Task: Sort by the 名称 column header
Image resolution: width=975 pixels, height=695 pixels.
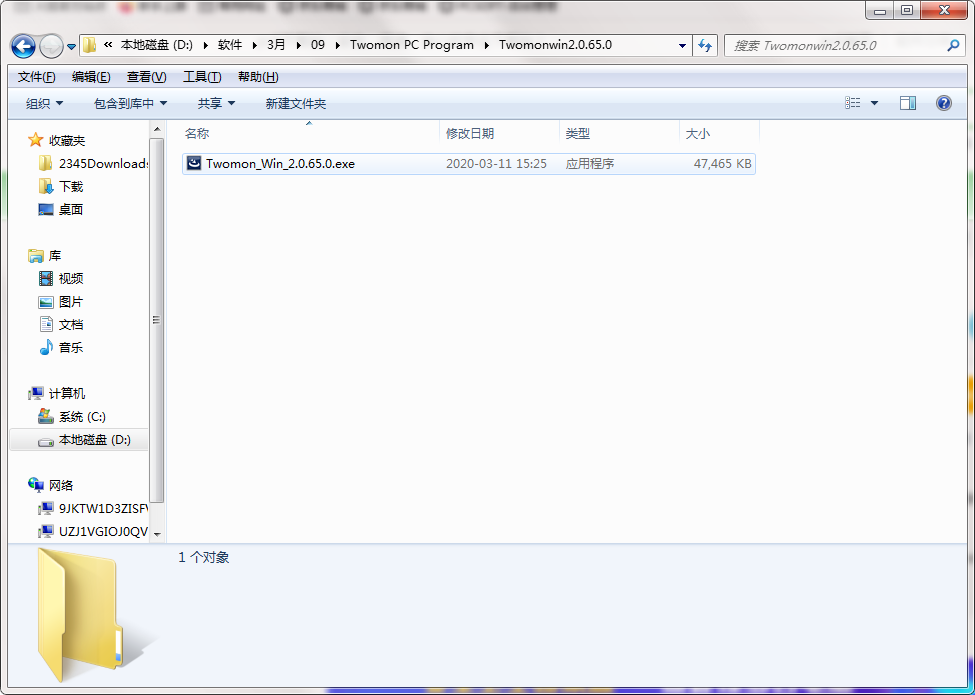Action: point(310,134)
